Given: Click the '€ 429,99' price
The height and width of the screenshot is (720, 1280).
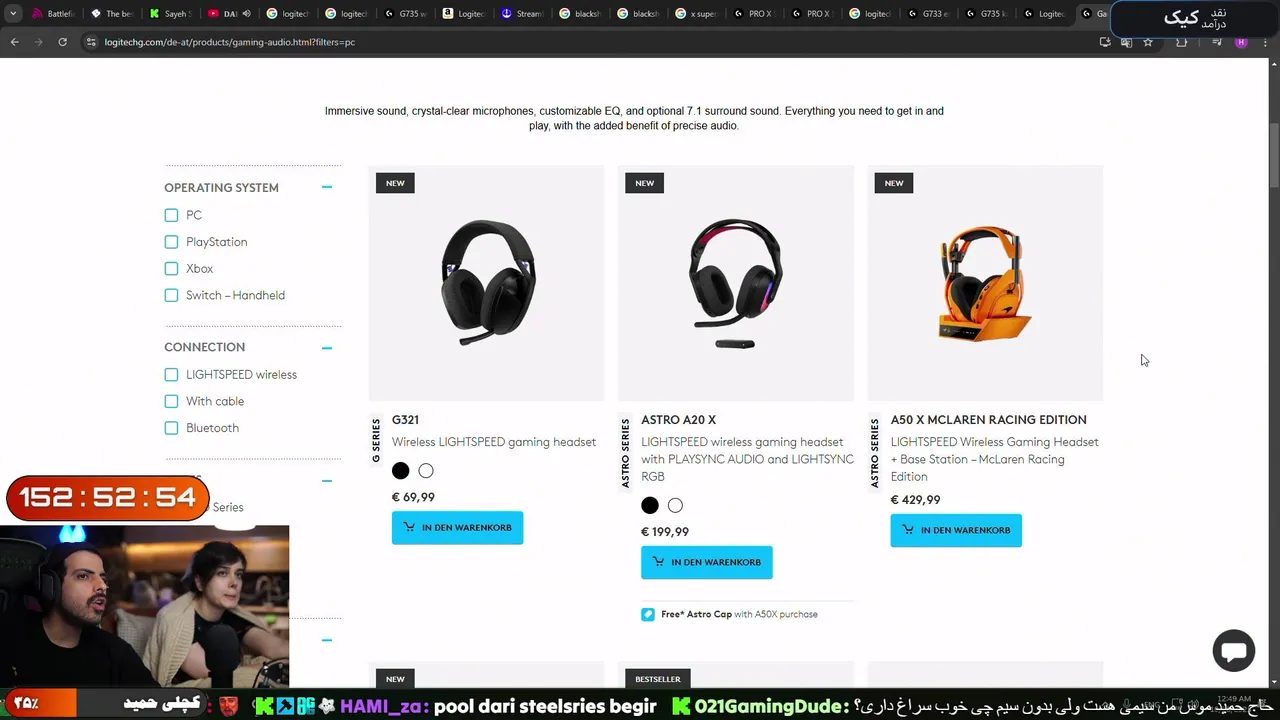Looking at the screenshot, I should pyautogui.click(x=915, y=500).
